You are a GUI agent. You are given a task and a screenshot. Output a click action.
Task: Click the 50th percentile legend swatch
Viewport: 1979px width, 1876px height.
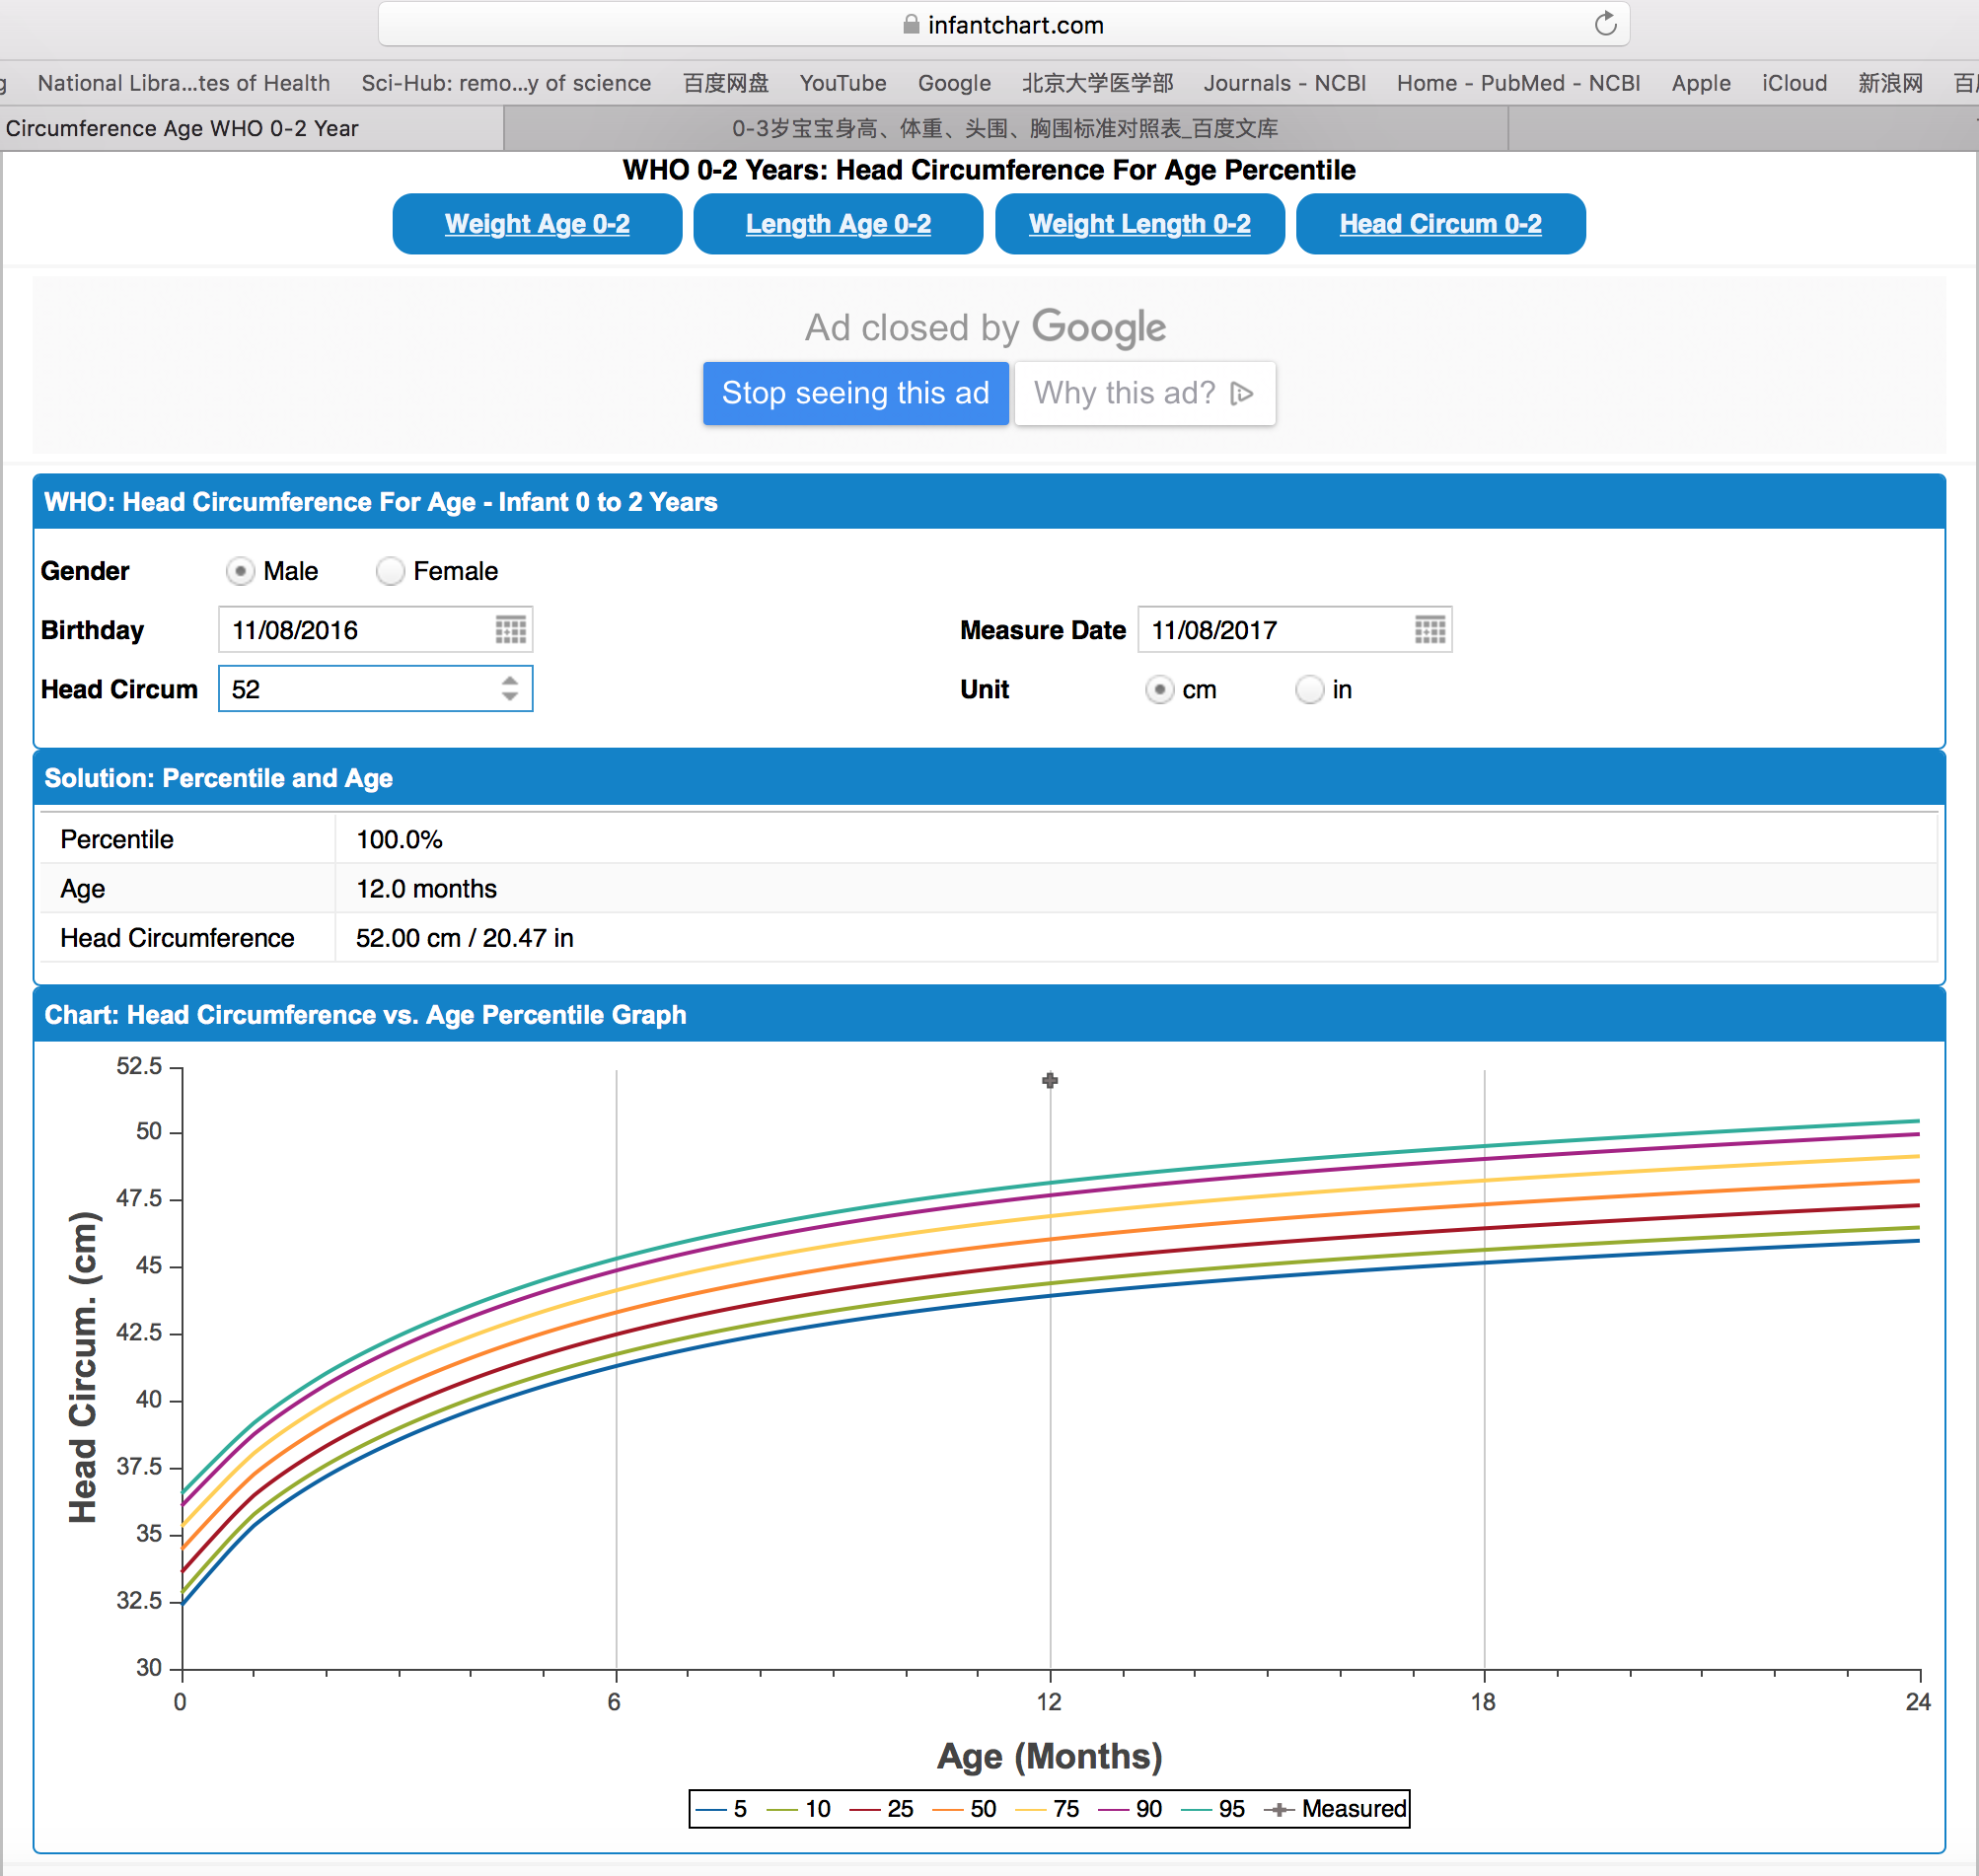coord(948,1809)
